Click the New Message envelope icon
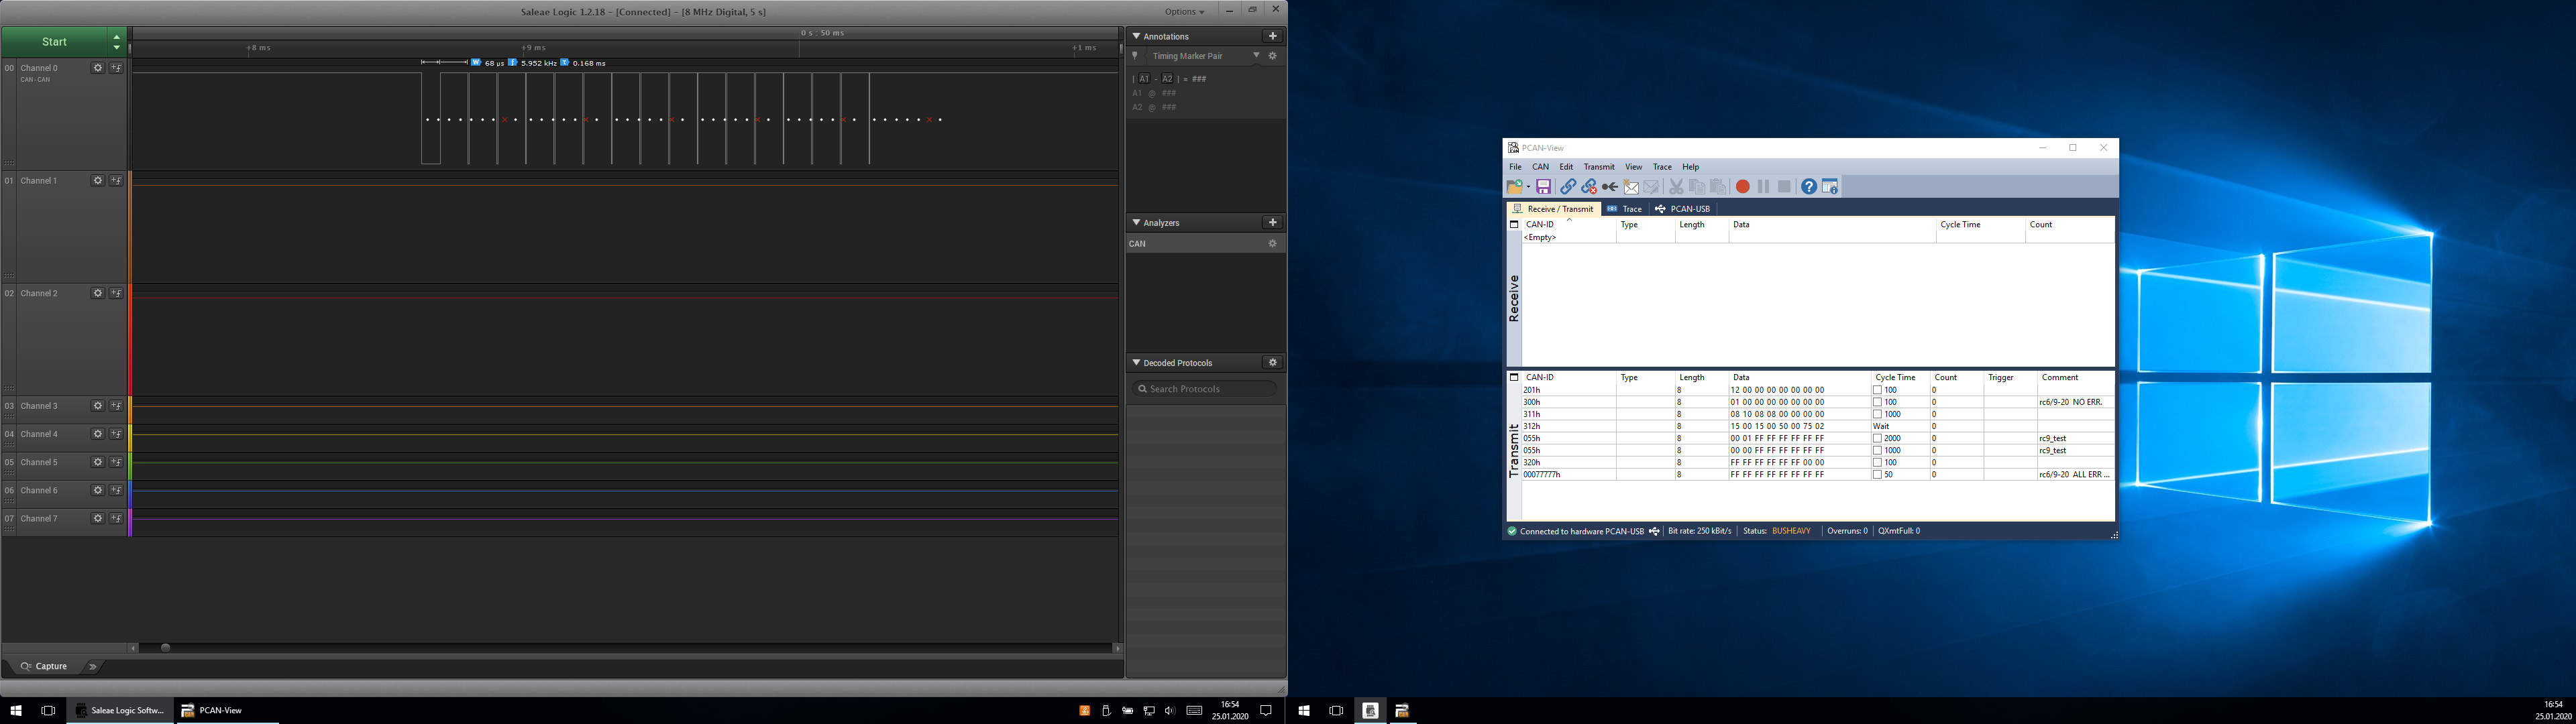Image resolution: width=2576 pixels, height=724 pixels. point(1631,187)
